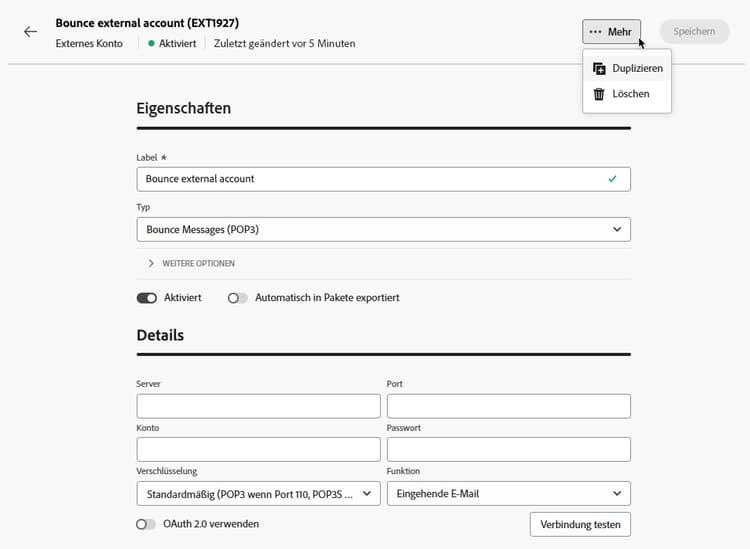The image size is (750, 549).
Task: Click the Port input field
Action: click(x=508, y=406)
